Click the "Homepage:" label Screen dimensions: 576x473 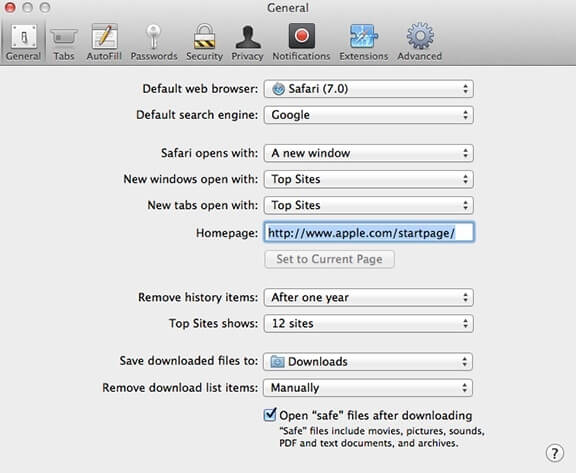[x=227, y=233]
